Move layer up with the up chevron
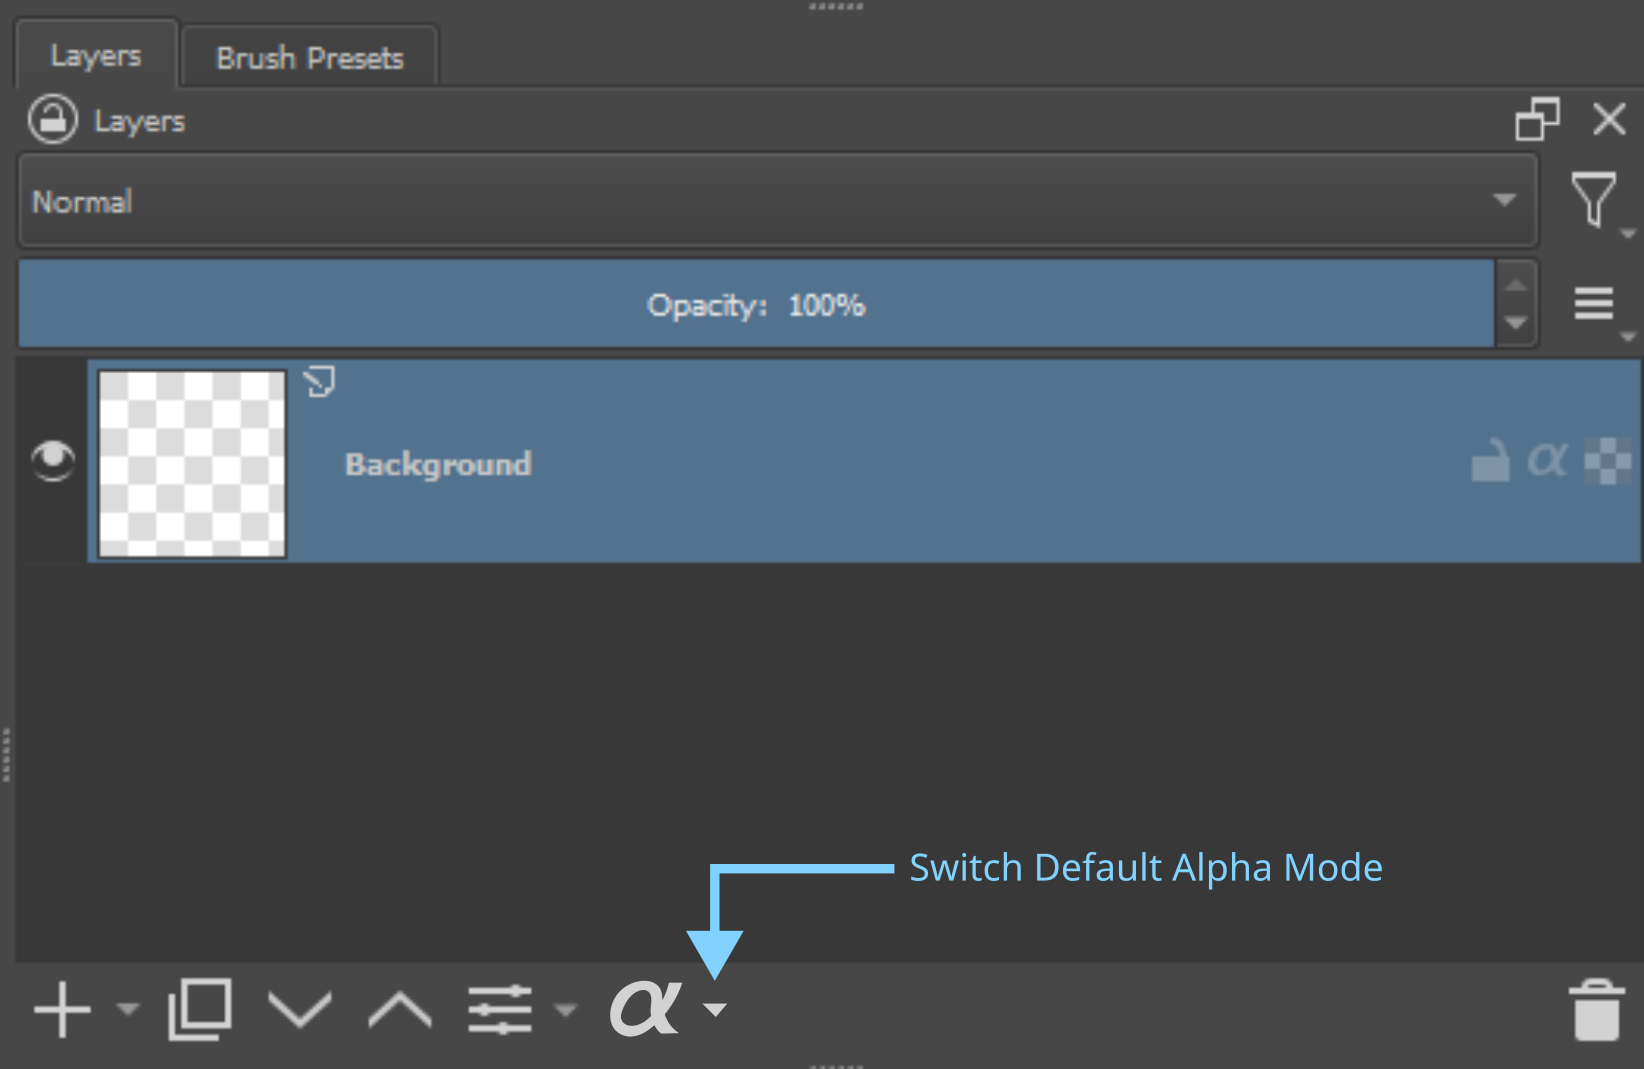 pyautogui.click(x=399, y=1009)
